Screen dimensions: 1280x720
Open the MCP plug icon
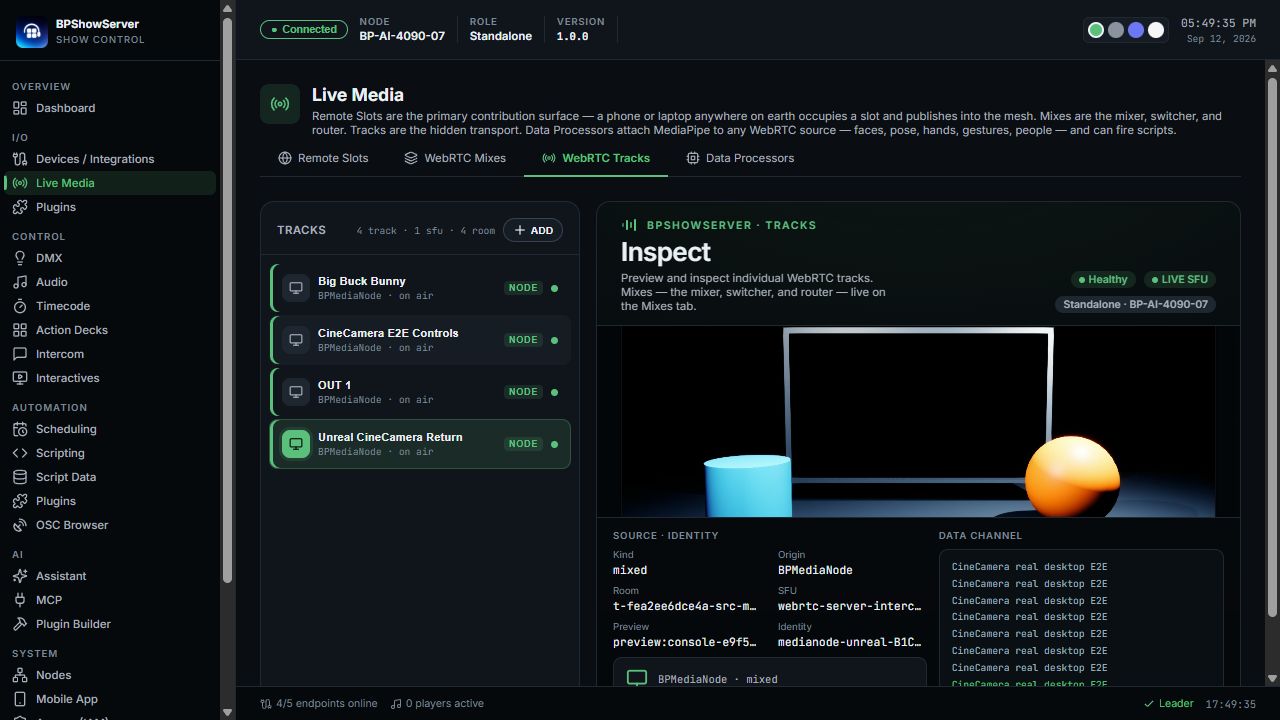coord(20,600)
